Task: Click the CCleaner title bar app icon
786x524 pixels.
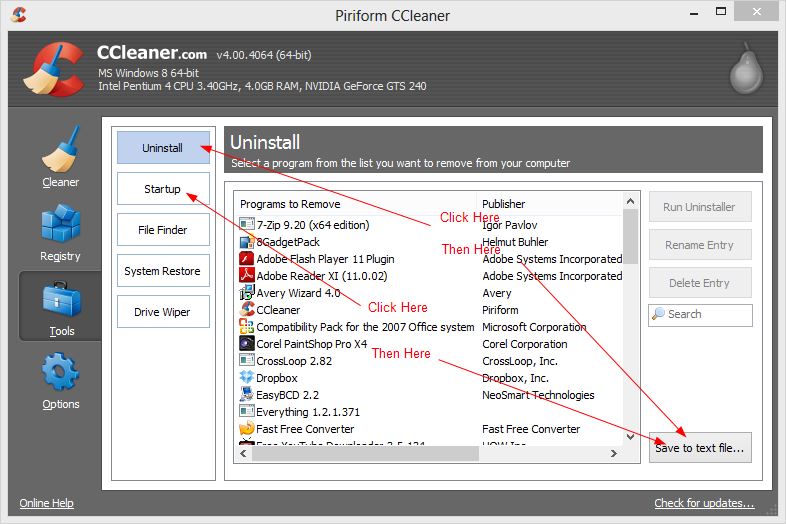Action: (x=19, y=15)
